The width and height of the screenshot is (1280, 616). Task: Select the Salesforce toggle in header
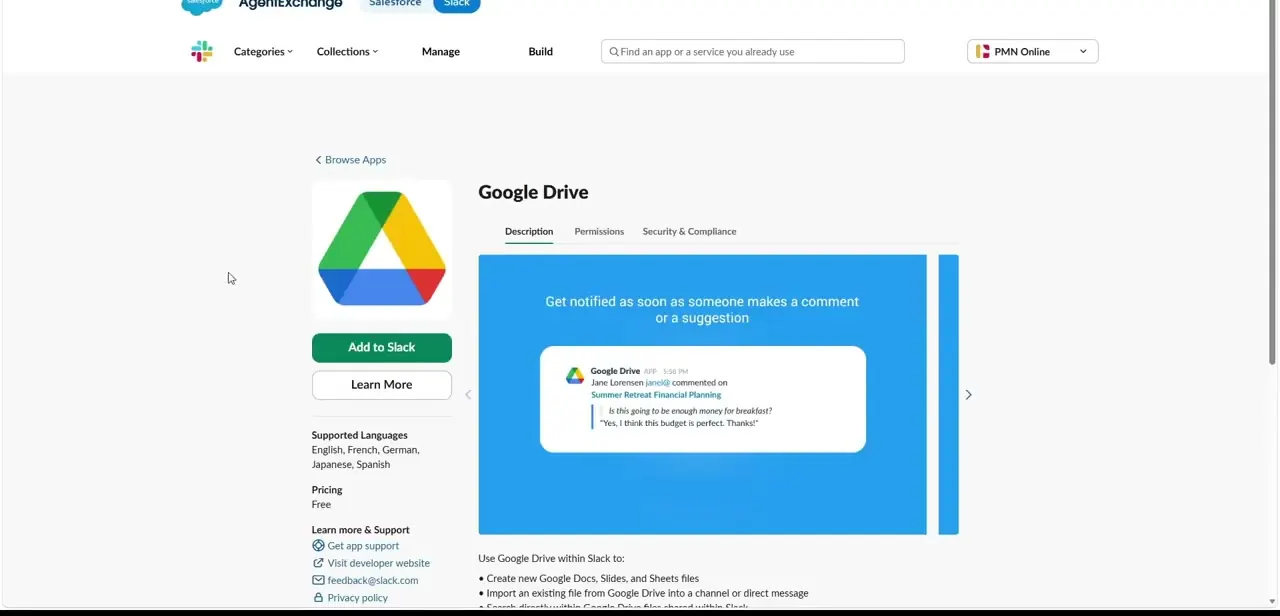395,4
